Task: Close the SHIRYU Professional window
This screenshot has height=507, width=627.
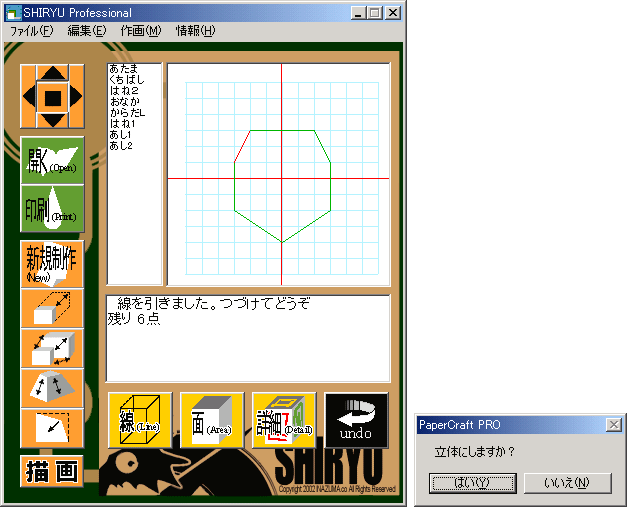Action: 393,13
